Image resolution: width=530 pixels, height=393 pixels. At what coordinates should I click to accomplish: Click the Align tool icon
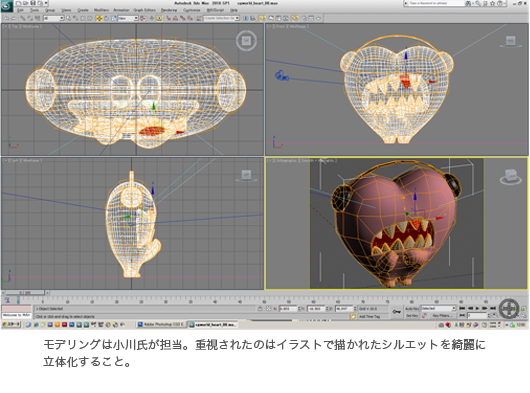point(252,18)
